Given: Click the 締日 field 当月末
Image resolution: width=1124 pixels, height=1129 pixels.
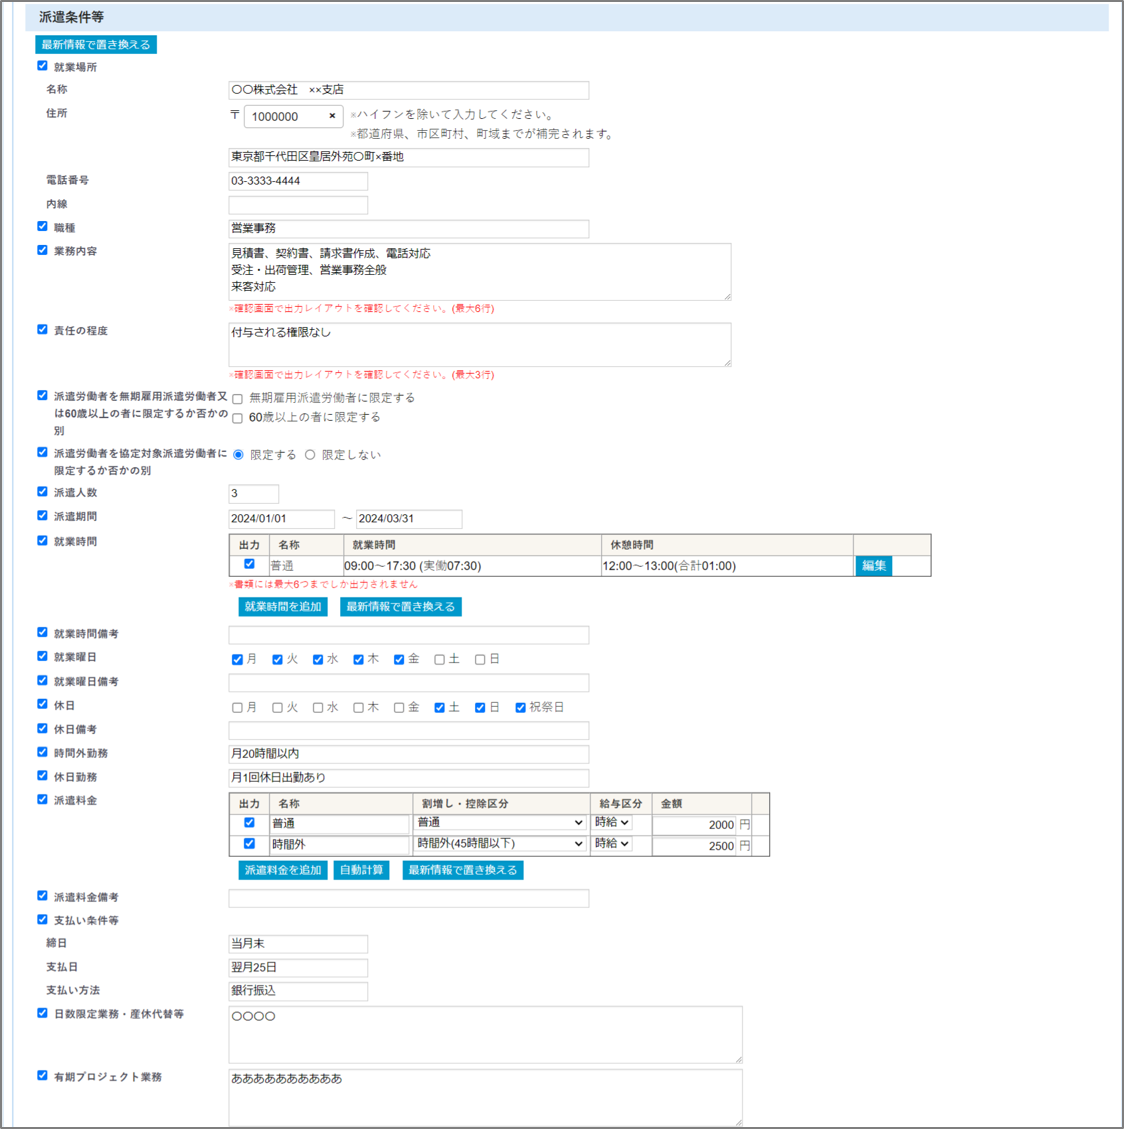Looking at the screenshot, I should (x=298, y=944).
